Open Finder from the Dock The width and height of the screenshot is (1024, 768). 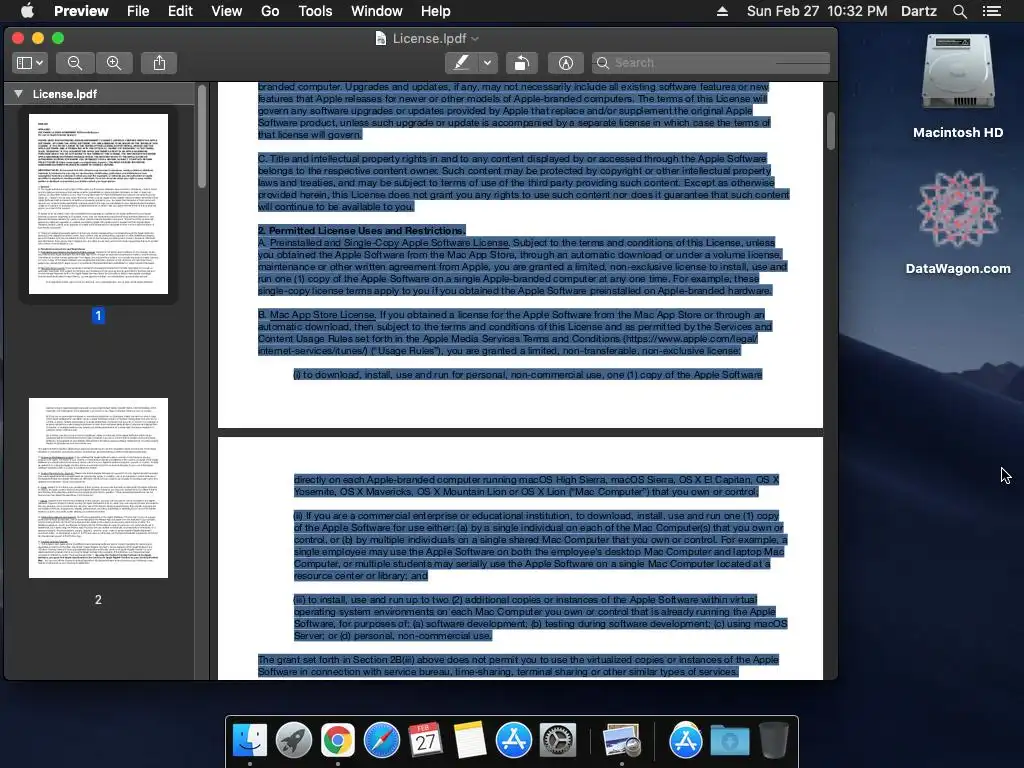click(x=250, y=741)
